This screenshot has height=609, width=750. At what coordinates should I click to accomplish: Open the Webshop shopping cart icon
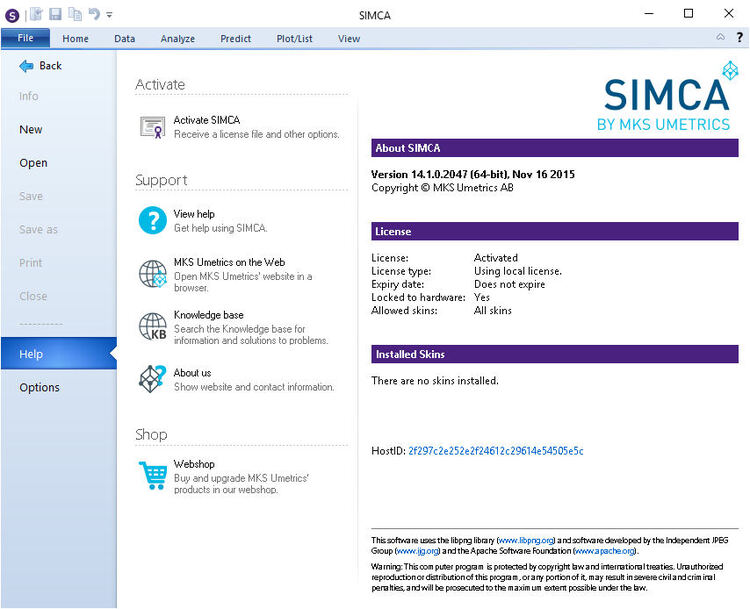click(x=152, y=475)
